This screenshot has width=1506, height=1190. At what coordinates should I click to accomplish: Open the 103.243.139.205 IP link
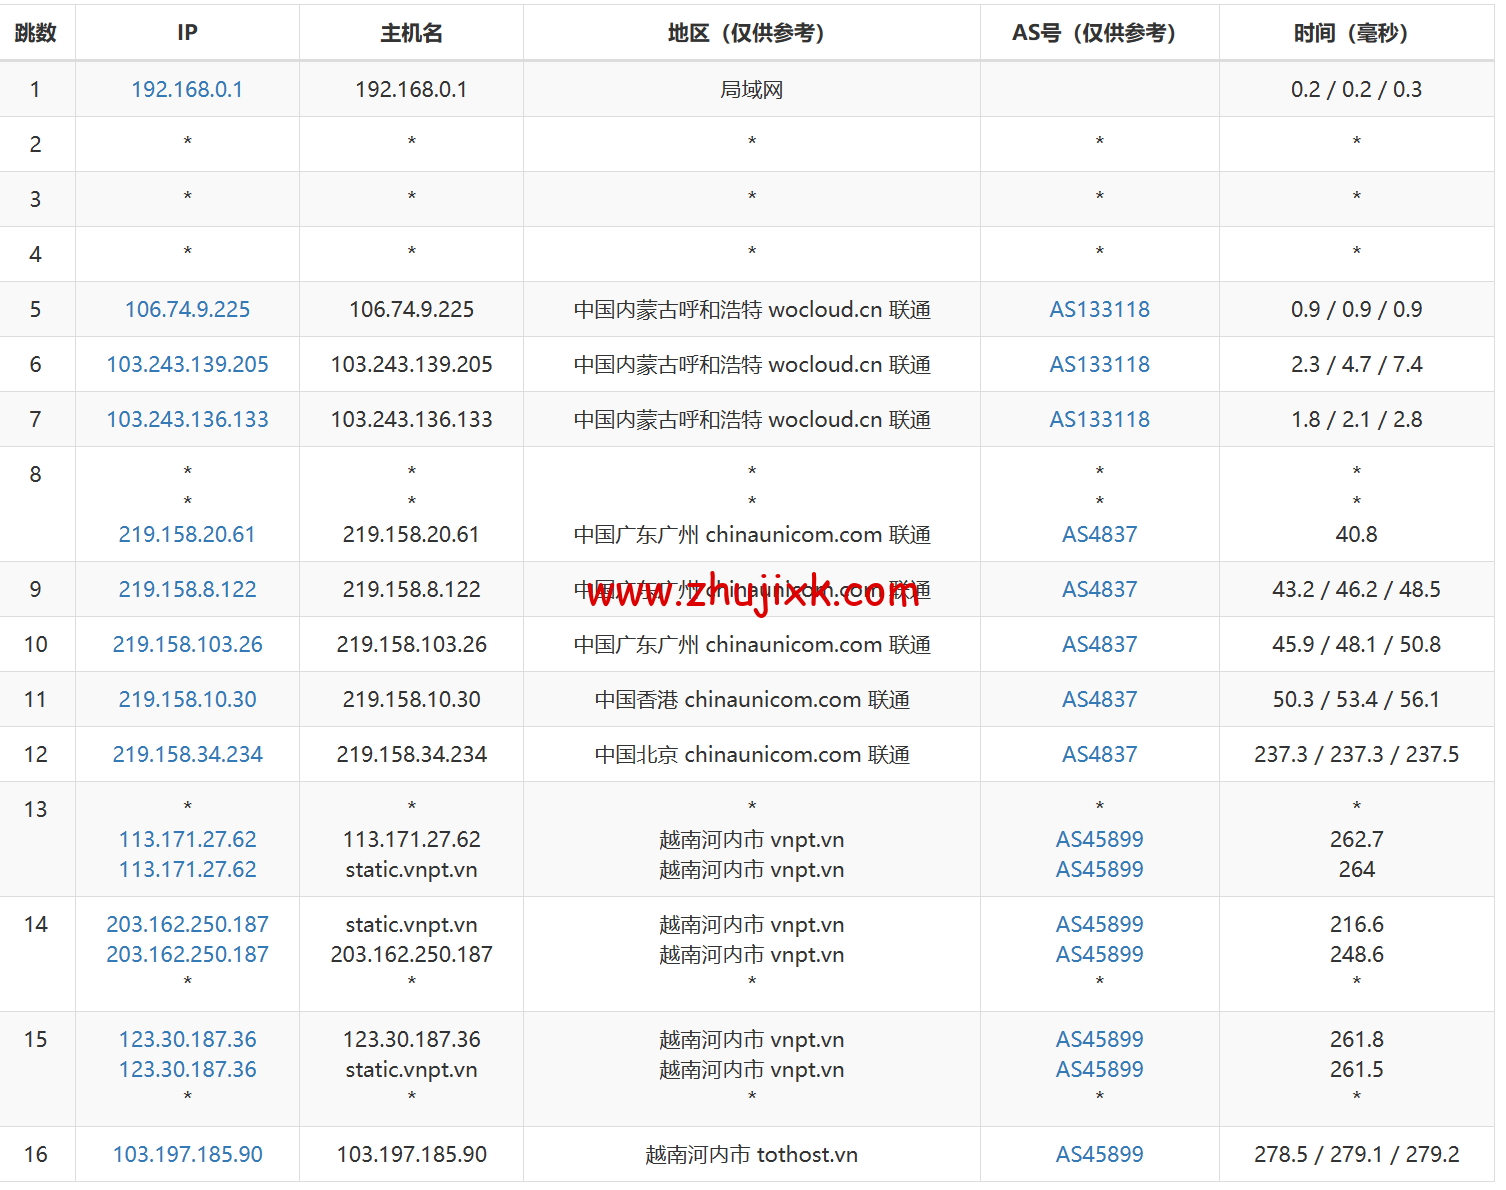click(x=187, y=364)
